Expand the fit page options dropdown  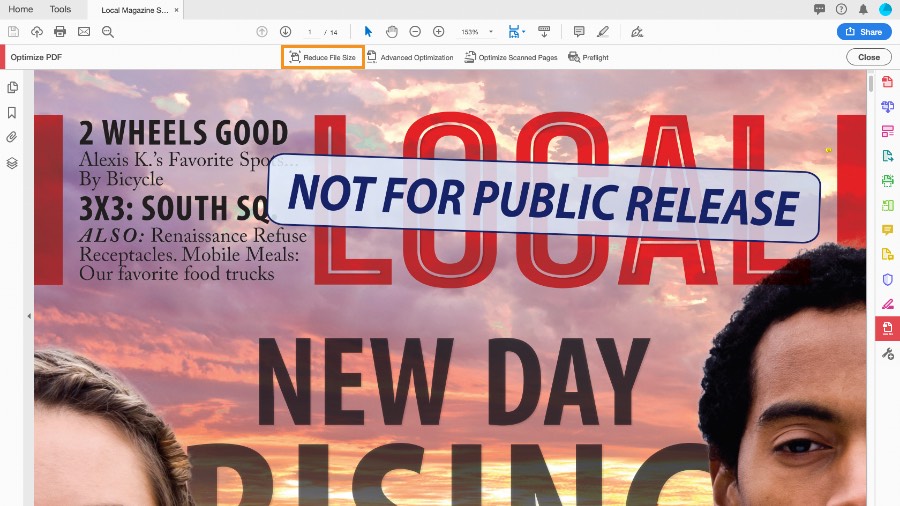click(x=523, y=32)
